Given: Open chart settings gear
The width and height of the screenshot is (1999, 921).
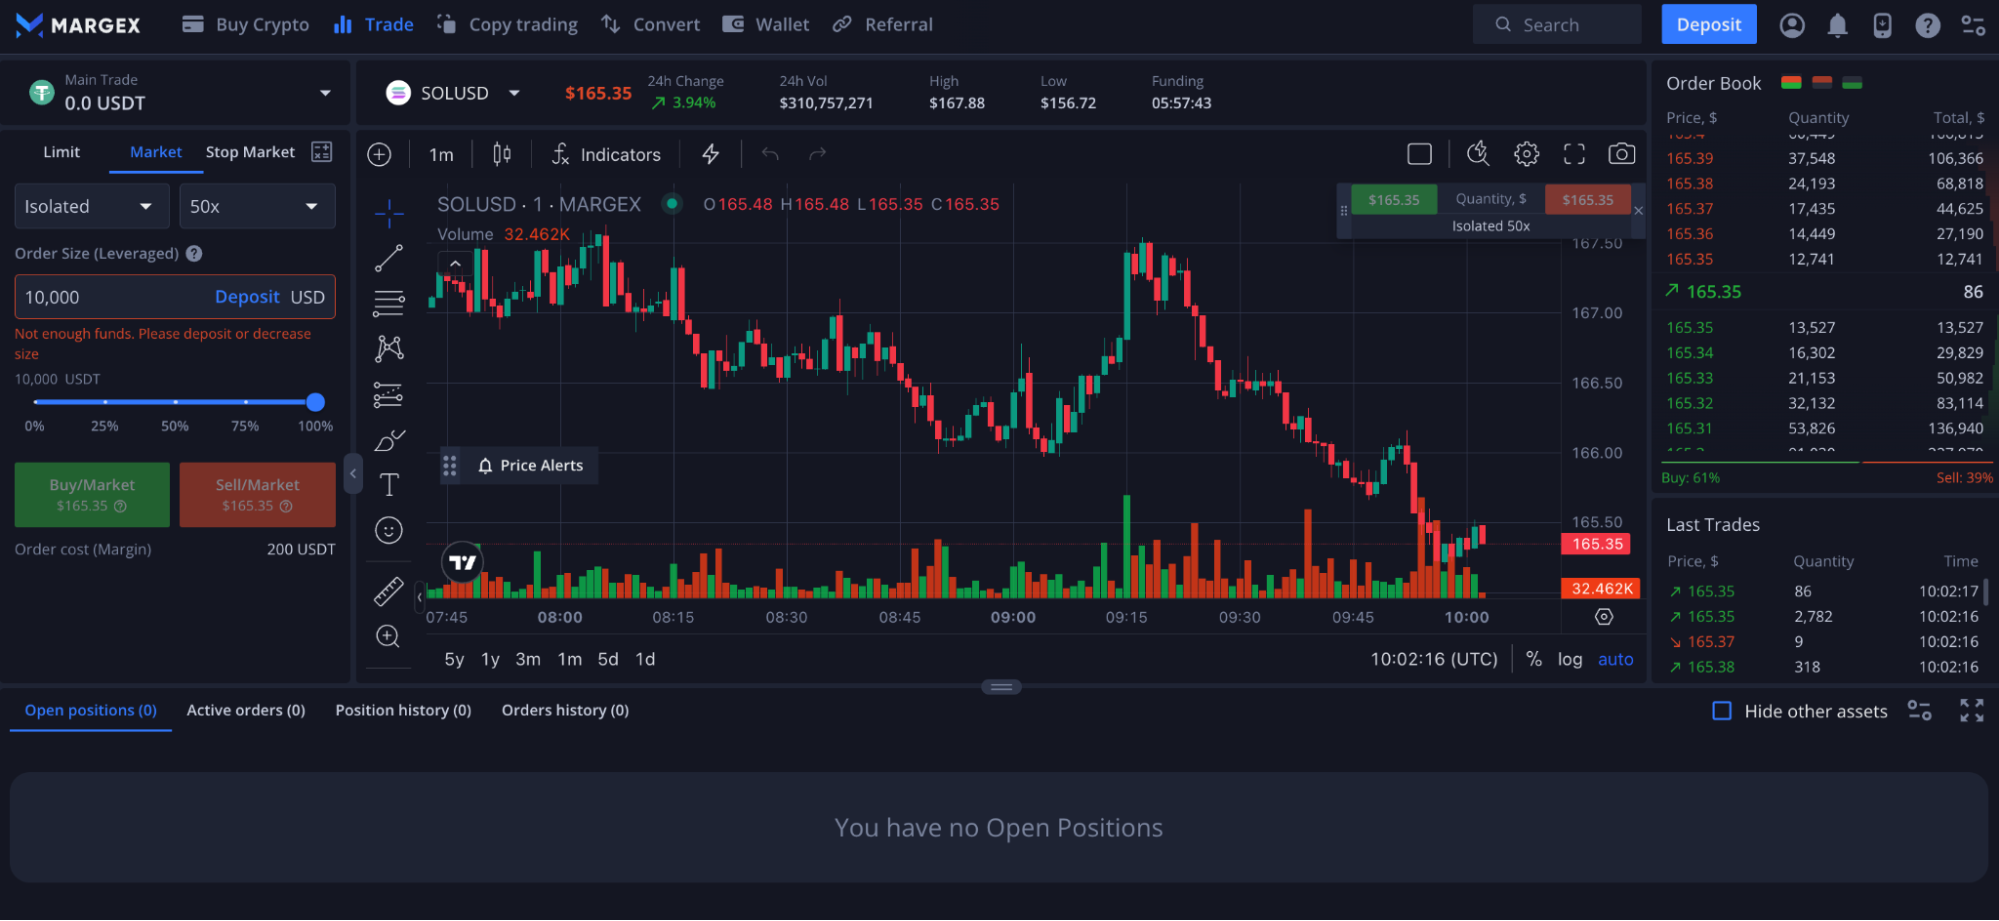Looking at the screenshot, I should [1526, 154].
